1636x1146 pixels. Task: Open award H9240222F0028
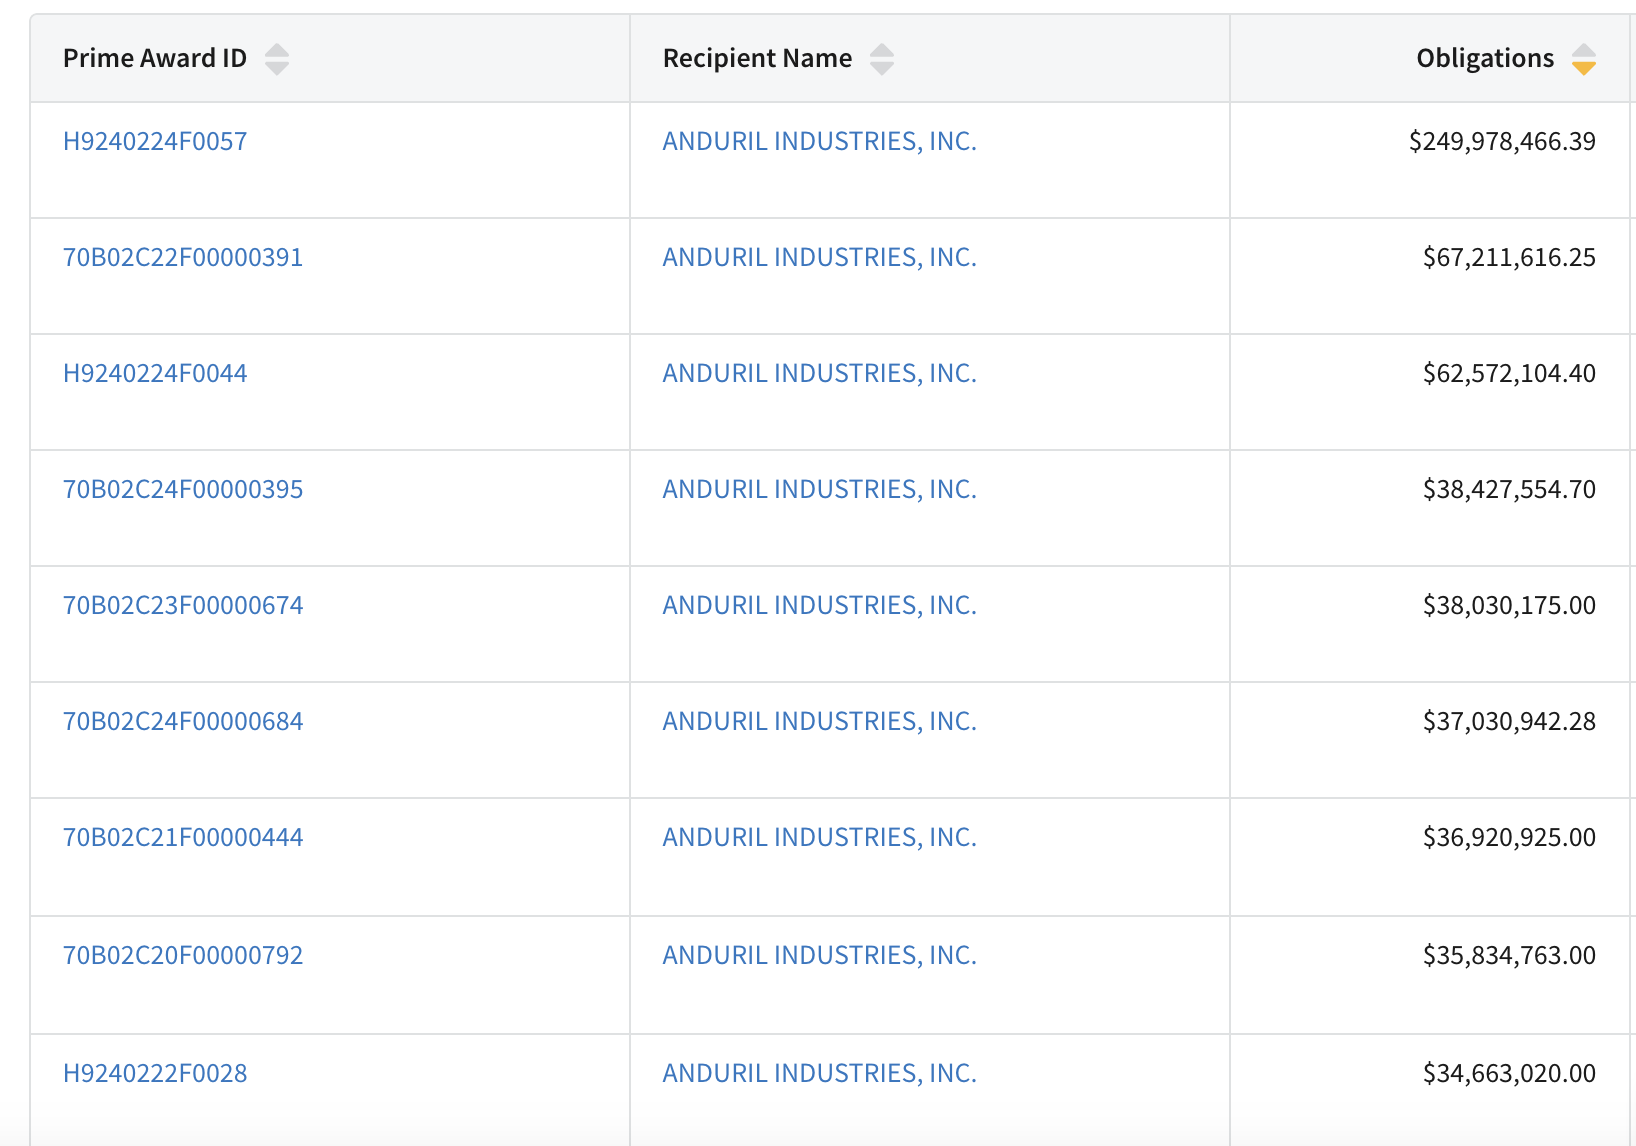[x=155, y=1073]
